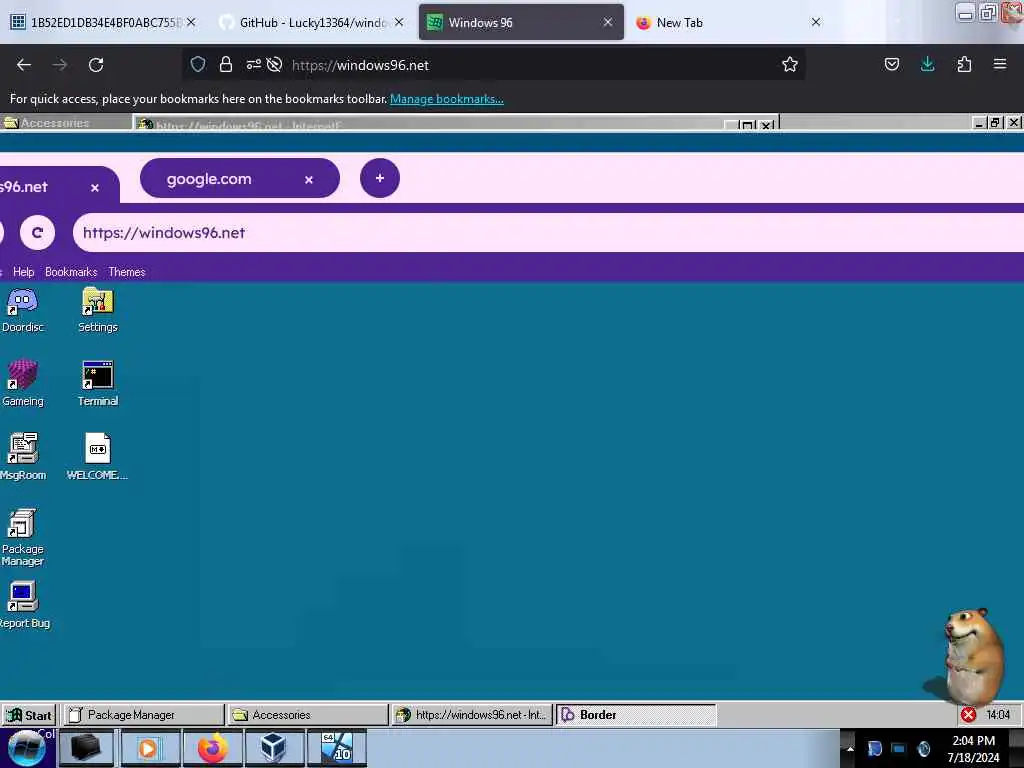The width and height of the screenshot is (1024, 768).
Task: Open the Windows 96 Start menu
Action: click(x=29, y=715)
